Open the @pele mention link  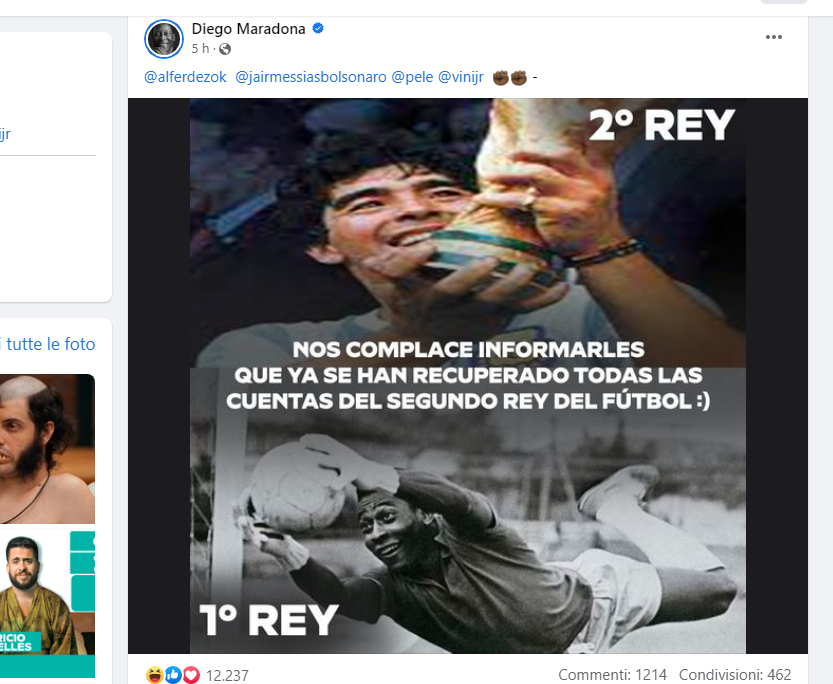[x=412, y=77]
